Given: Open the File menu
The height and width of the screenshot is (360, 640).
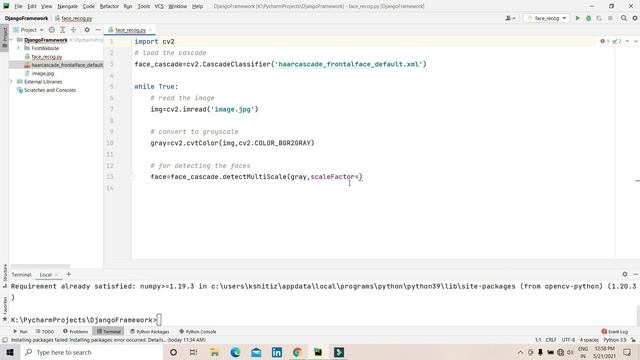Looking at the screenshot, I should pos(18,6).
